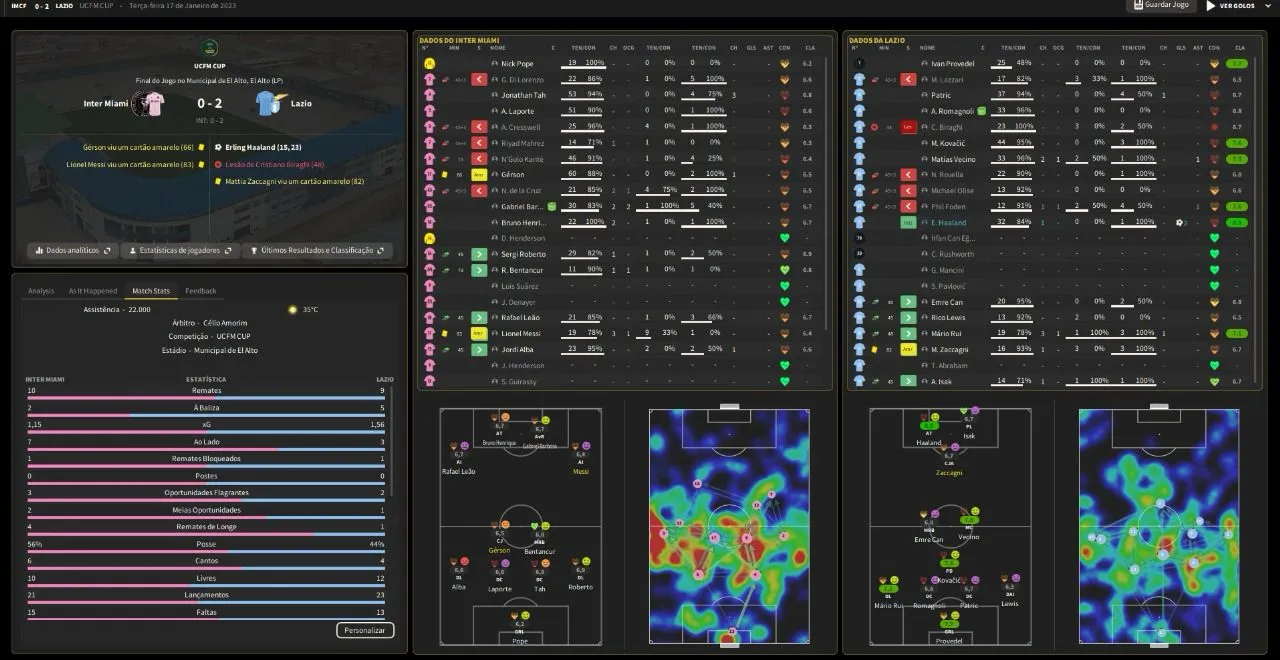The height and width of the screenshot is (660, 1280).
Task: Click the Inter Miami heat map
Action: pos(729,526)
